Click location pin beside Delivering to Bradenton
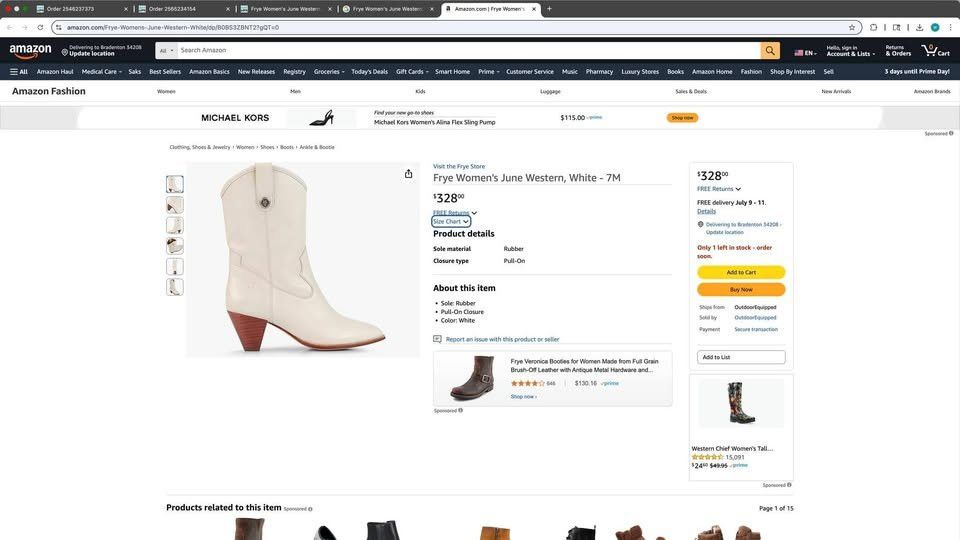The height and width of the screenshot is (540, 960). (700, 224)
